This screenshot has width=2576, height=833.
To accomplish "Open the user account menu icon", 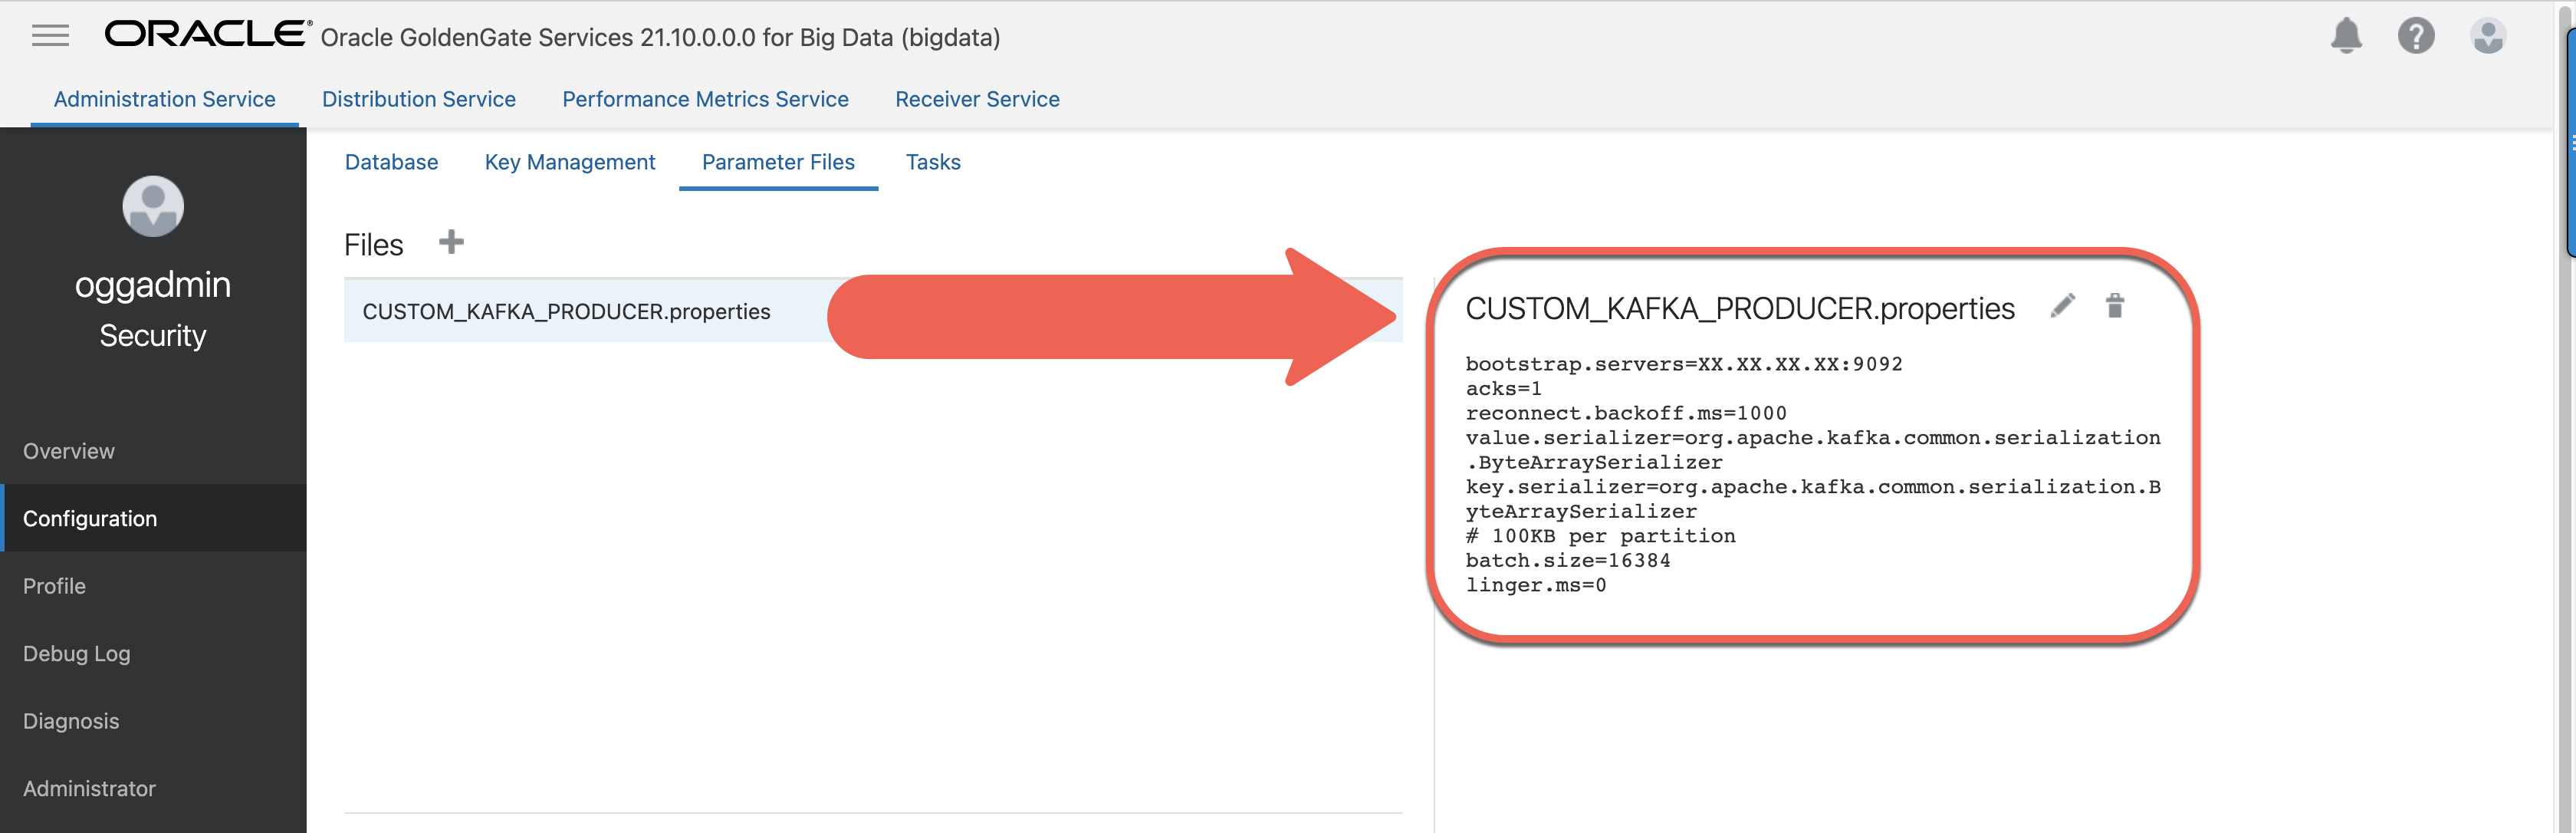I will pos(2487,36).
